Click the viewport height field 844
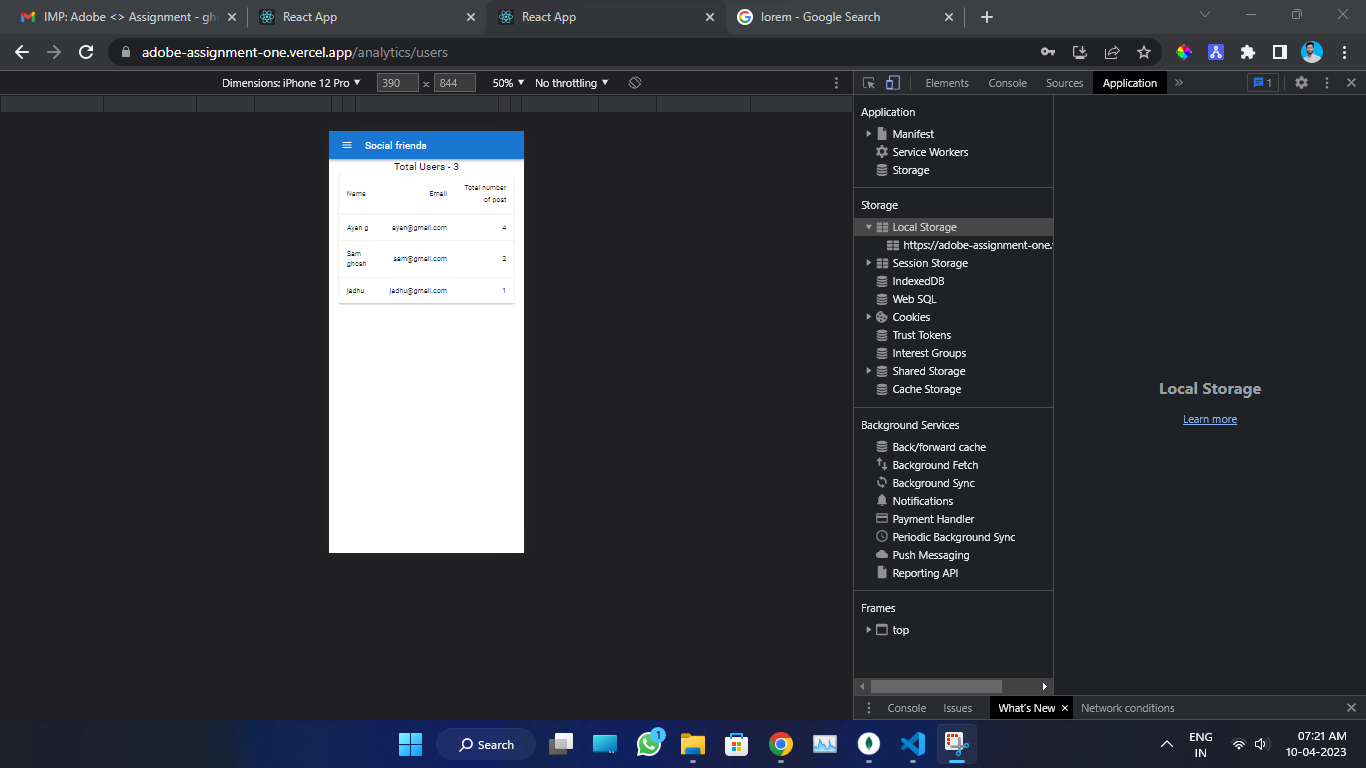The width and height of the screenshot is (1366, 768). (x=455, y=83)
